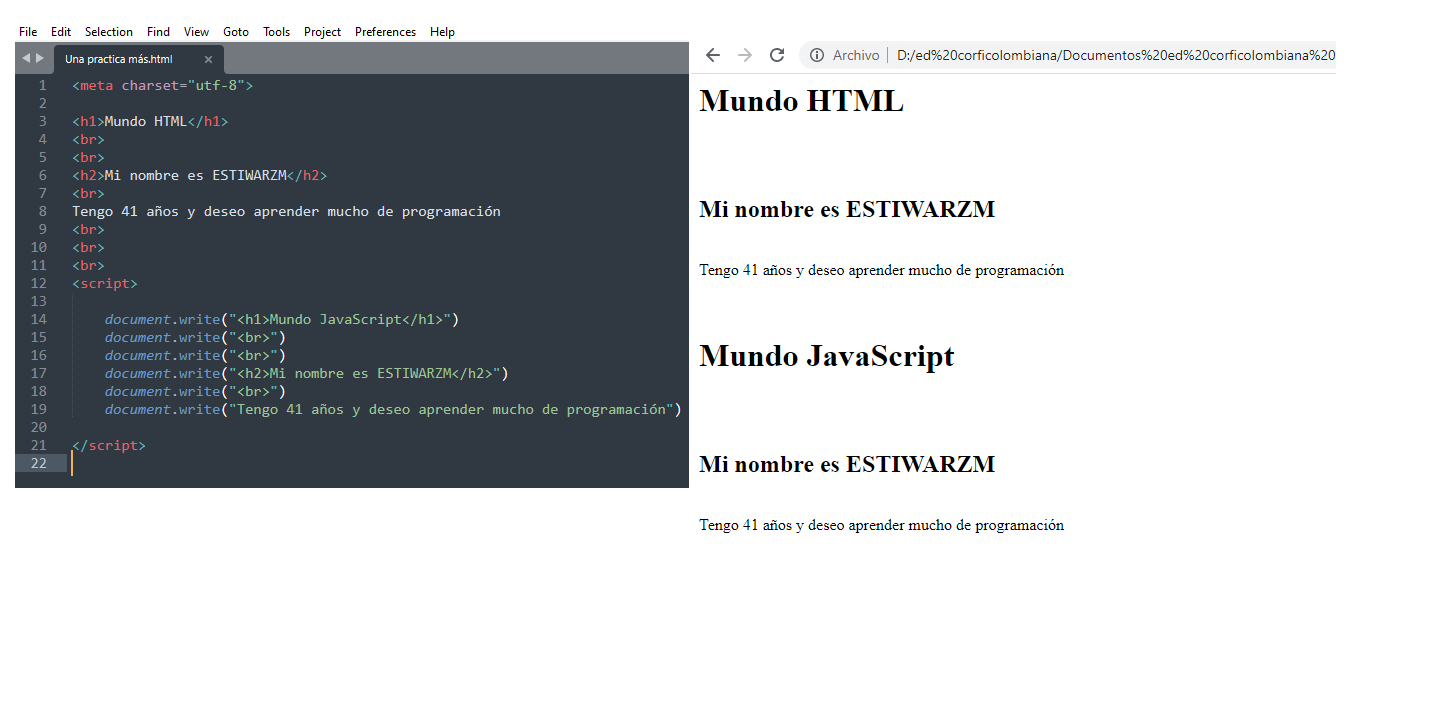Click the document.write h2 Mi nombre line

tap(307, 373)
